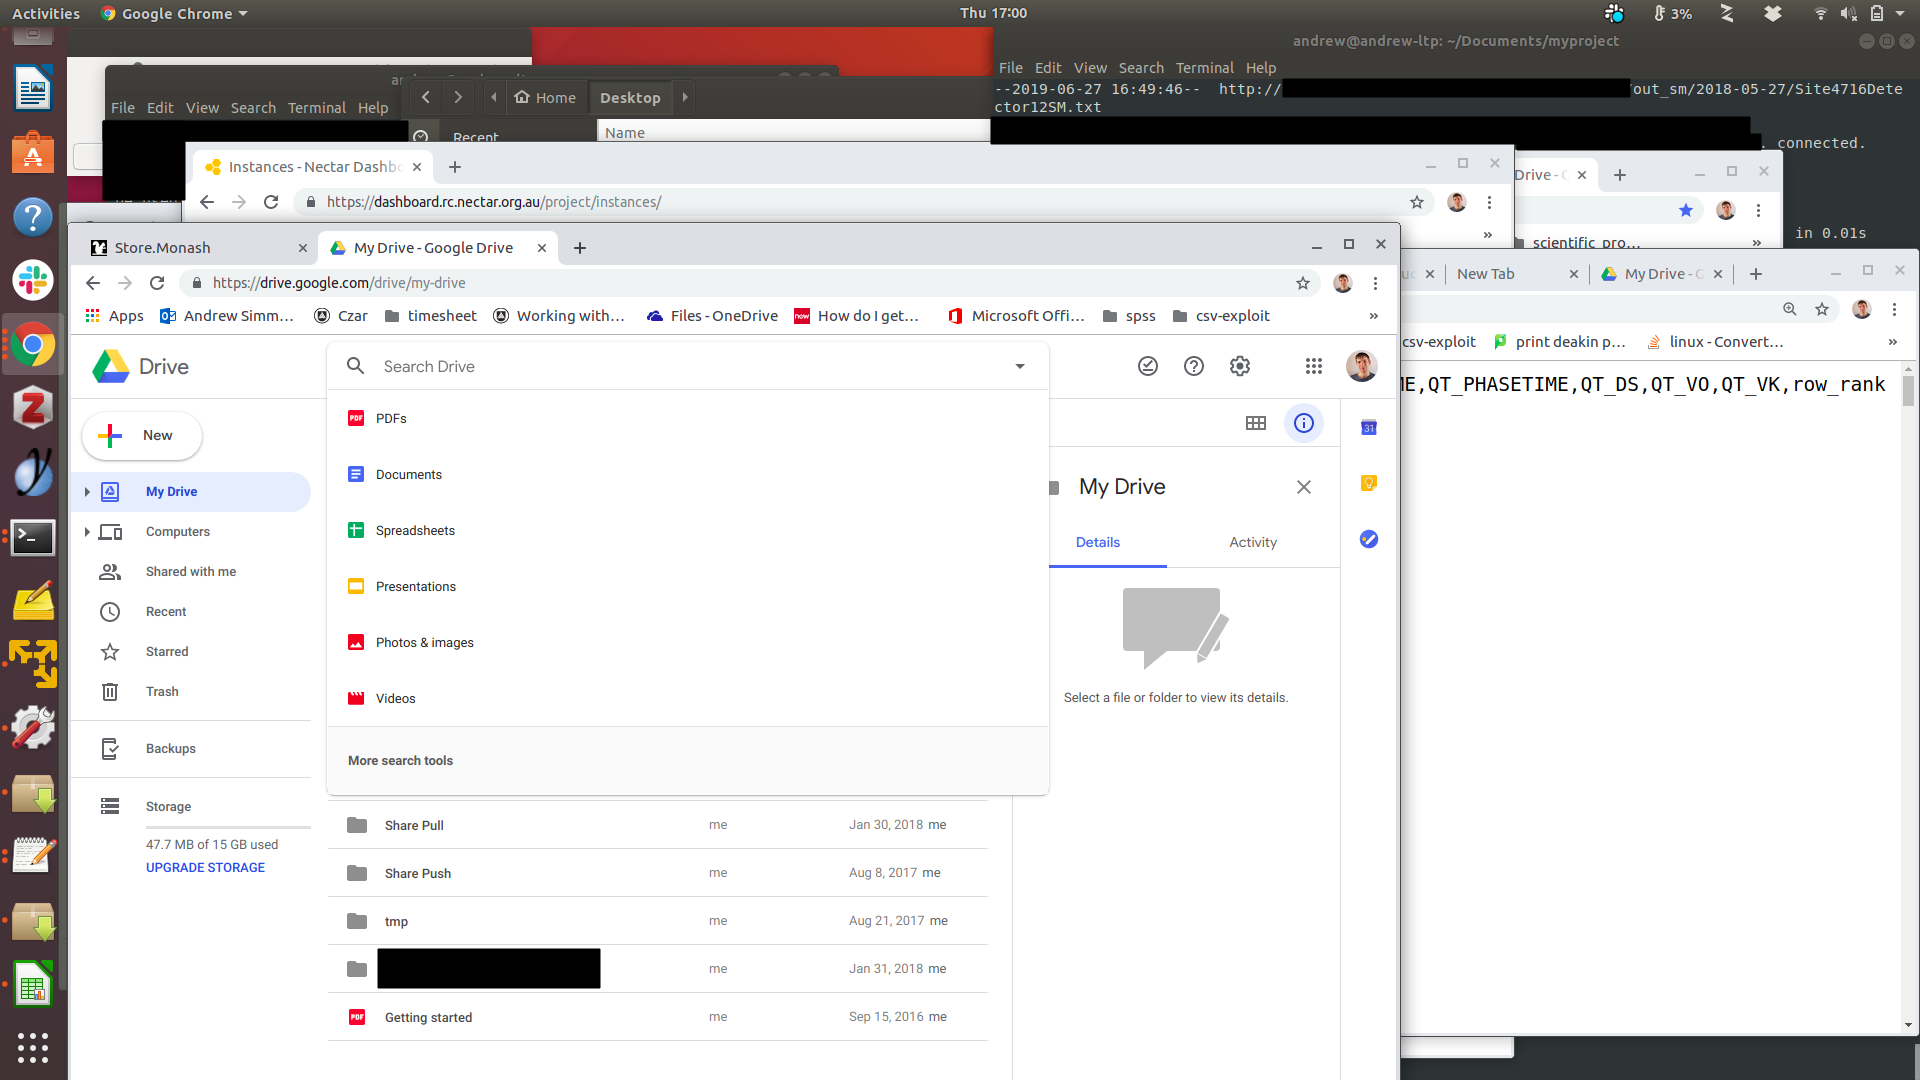Open Google Tasks in side panel
Screen dimensions: 1920x1080
pyautogui.click(x=1369, y=539)
